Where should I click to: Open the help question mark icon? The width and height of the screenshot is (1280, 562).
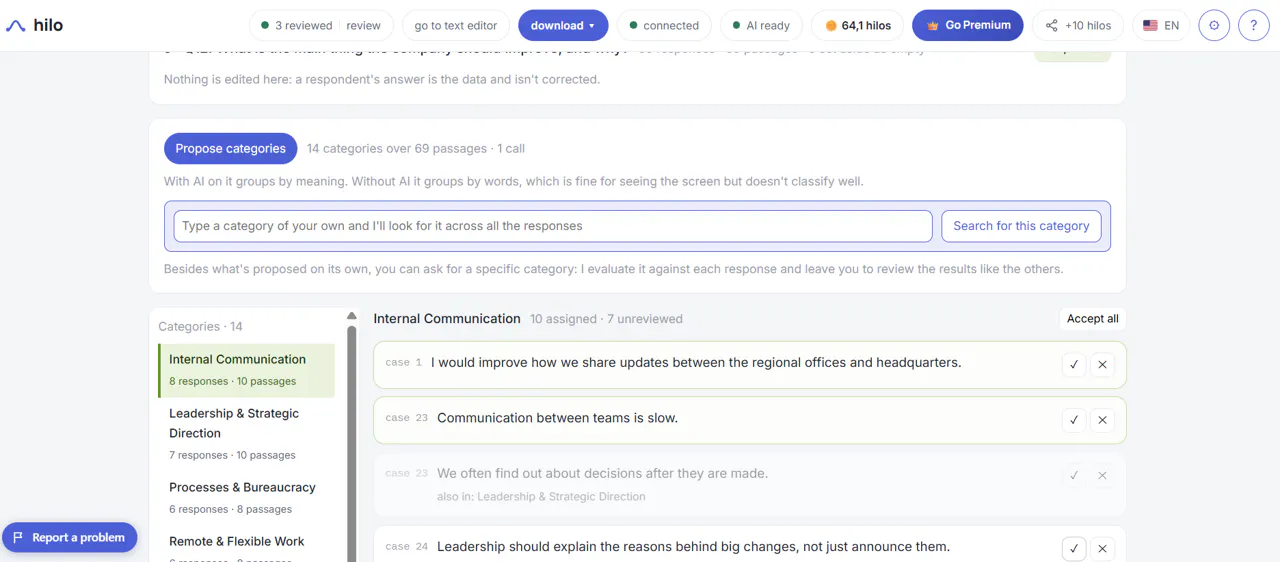point(1254,26)
